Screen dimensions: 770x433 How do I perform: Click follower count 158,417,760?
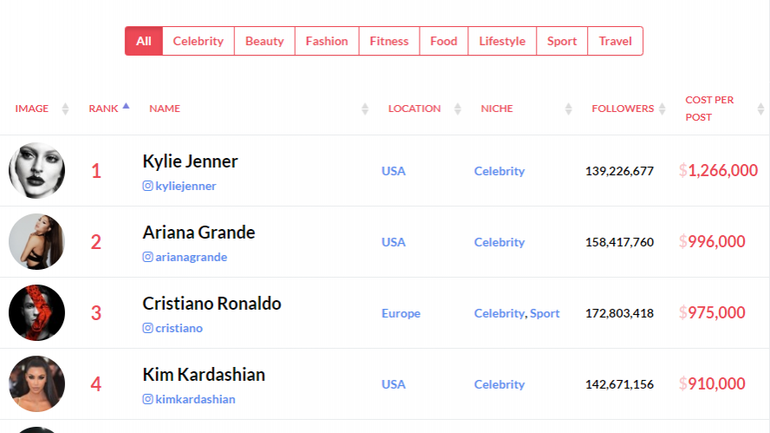(x=619, y=243)
